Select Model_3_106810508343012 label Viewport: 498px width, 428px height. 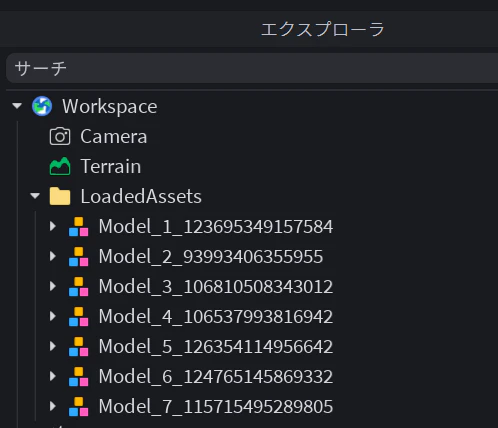point(216,287)
